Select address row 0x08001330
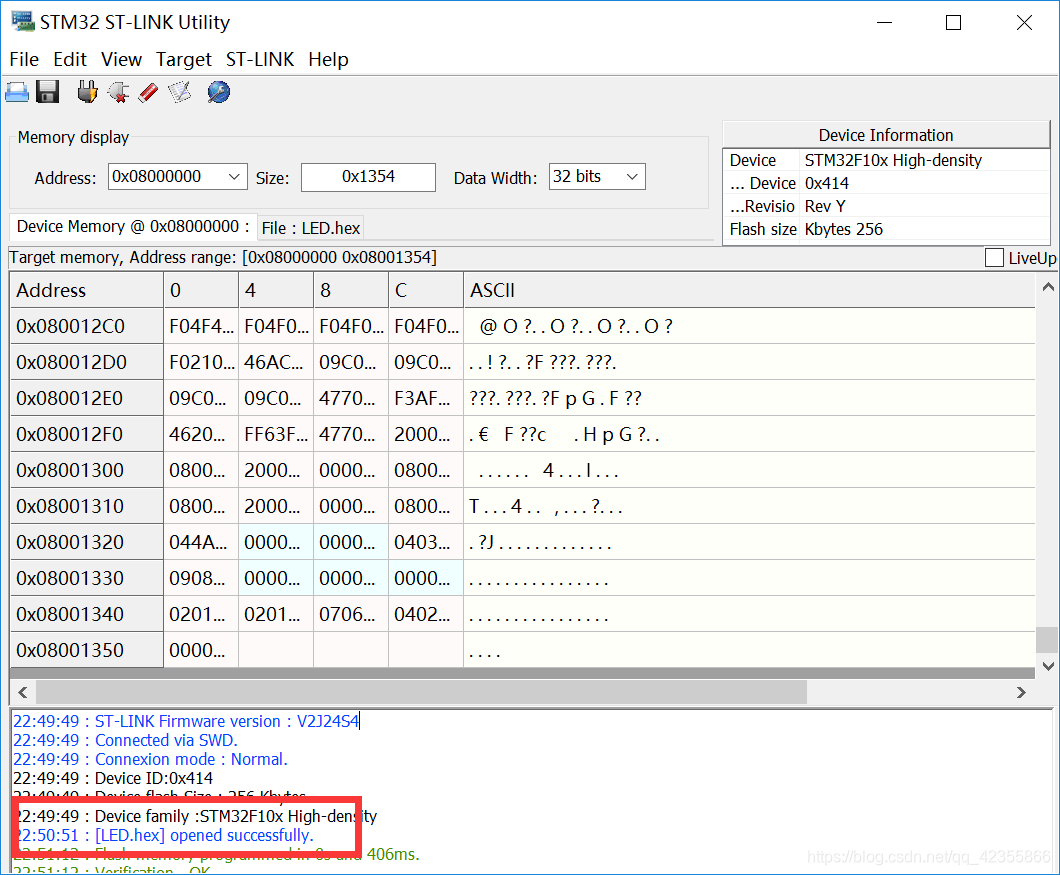This screenshot has height=875, width=1060. pos(87,578)
